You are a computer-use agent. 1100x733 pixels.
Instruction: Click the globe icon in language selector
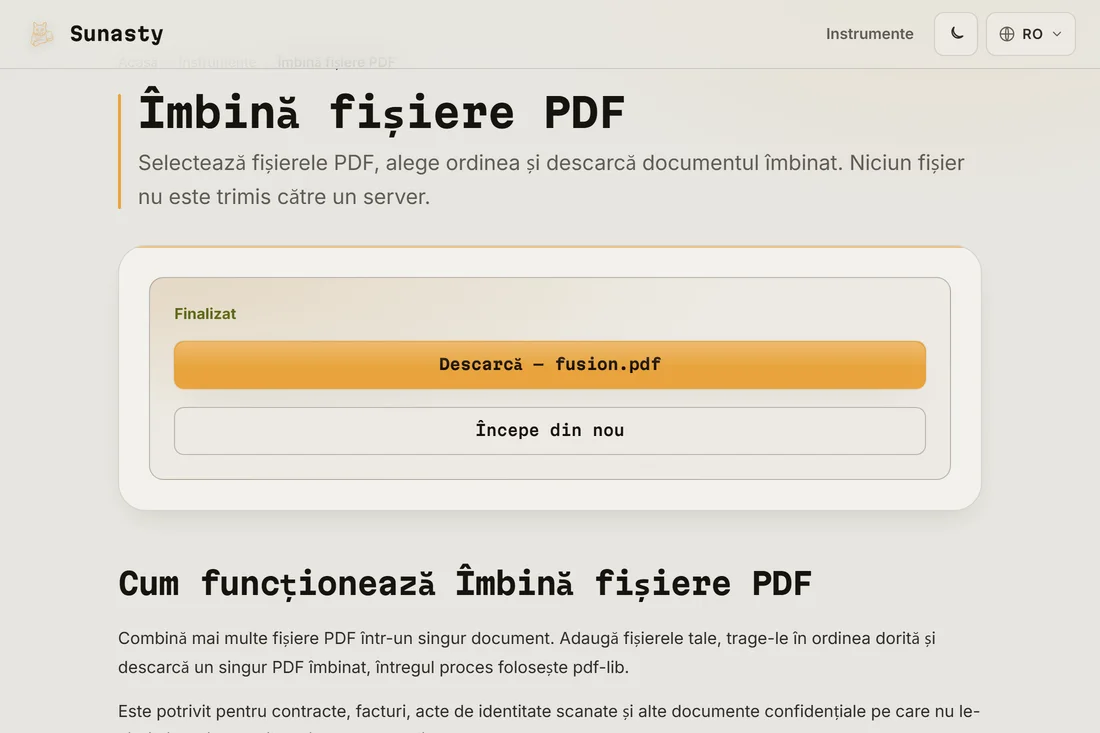[x=1007, y=34]
